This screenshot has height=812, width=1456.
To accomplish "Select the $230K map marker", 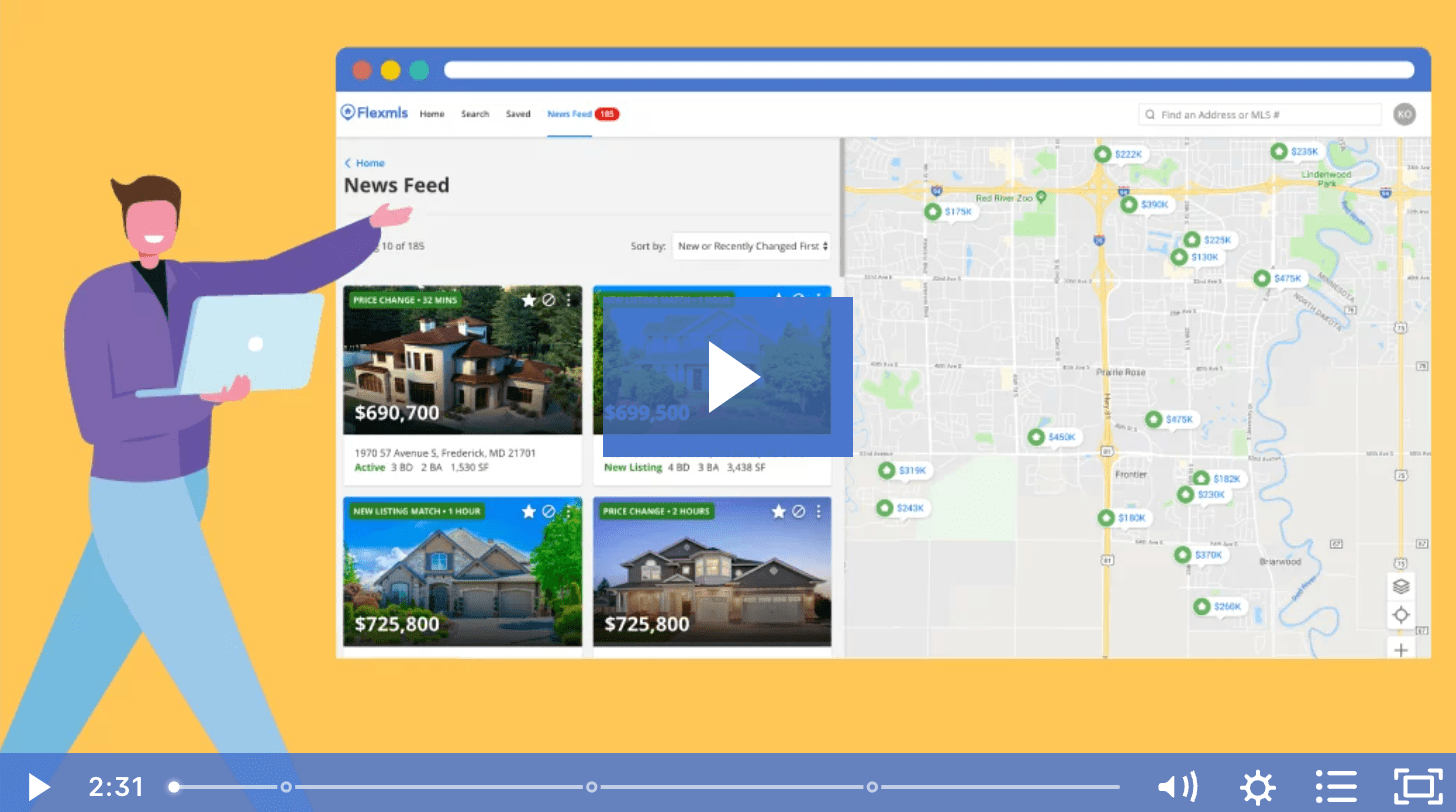I will click(x=1202, y=494).
